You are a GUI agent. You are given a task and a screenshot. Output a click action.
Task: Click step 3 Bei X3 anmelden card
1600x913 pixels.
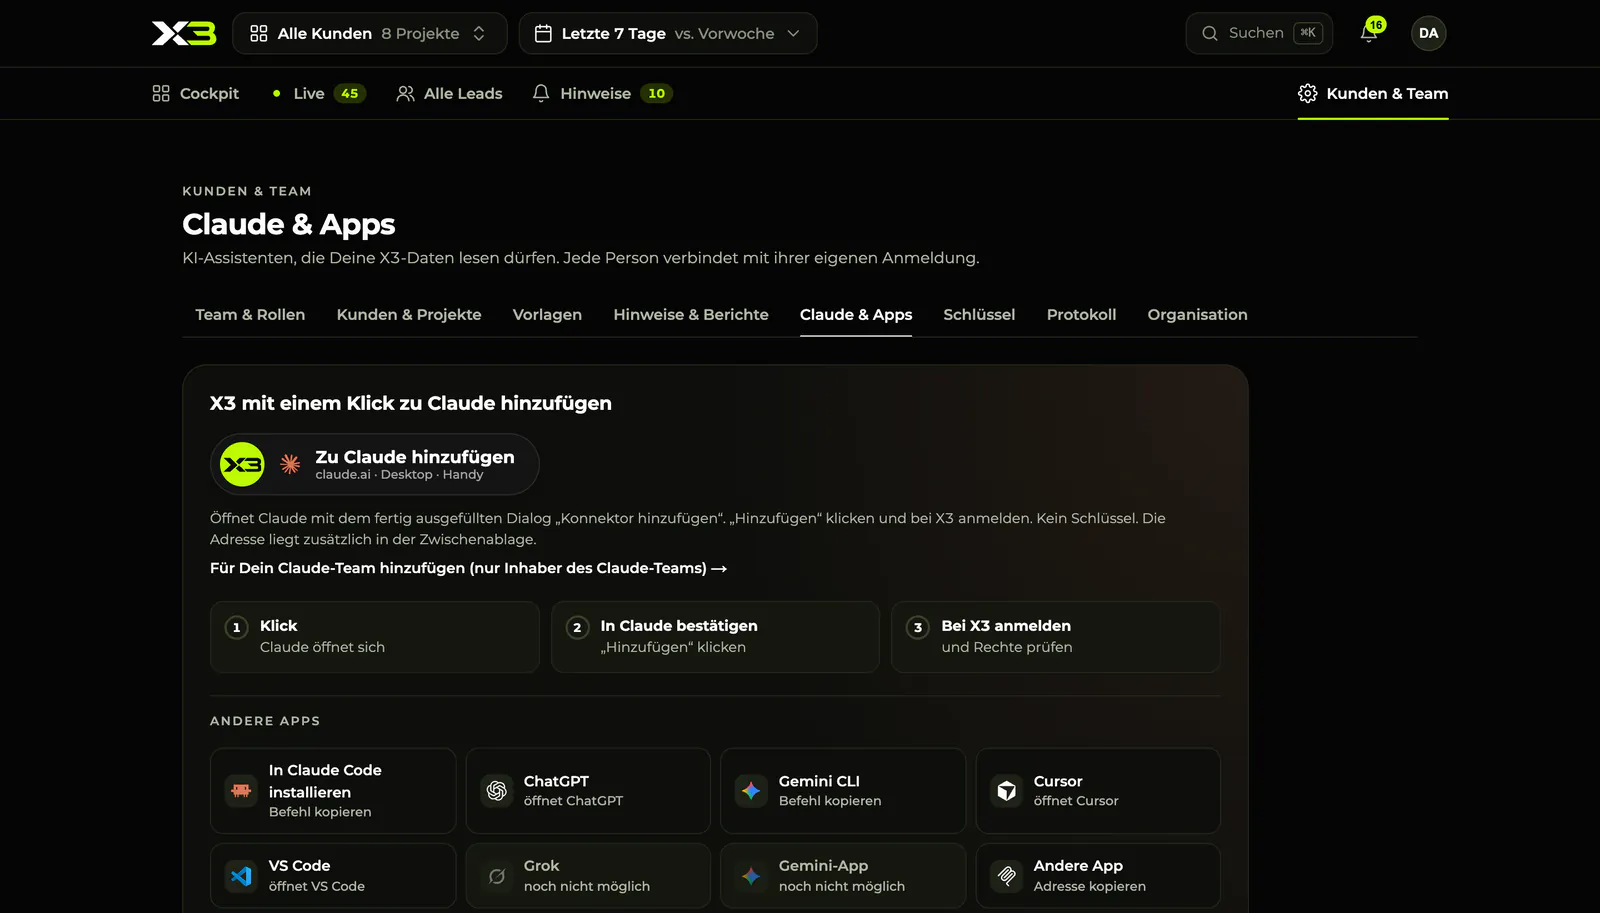coord(1055,637)
